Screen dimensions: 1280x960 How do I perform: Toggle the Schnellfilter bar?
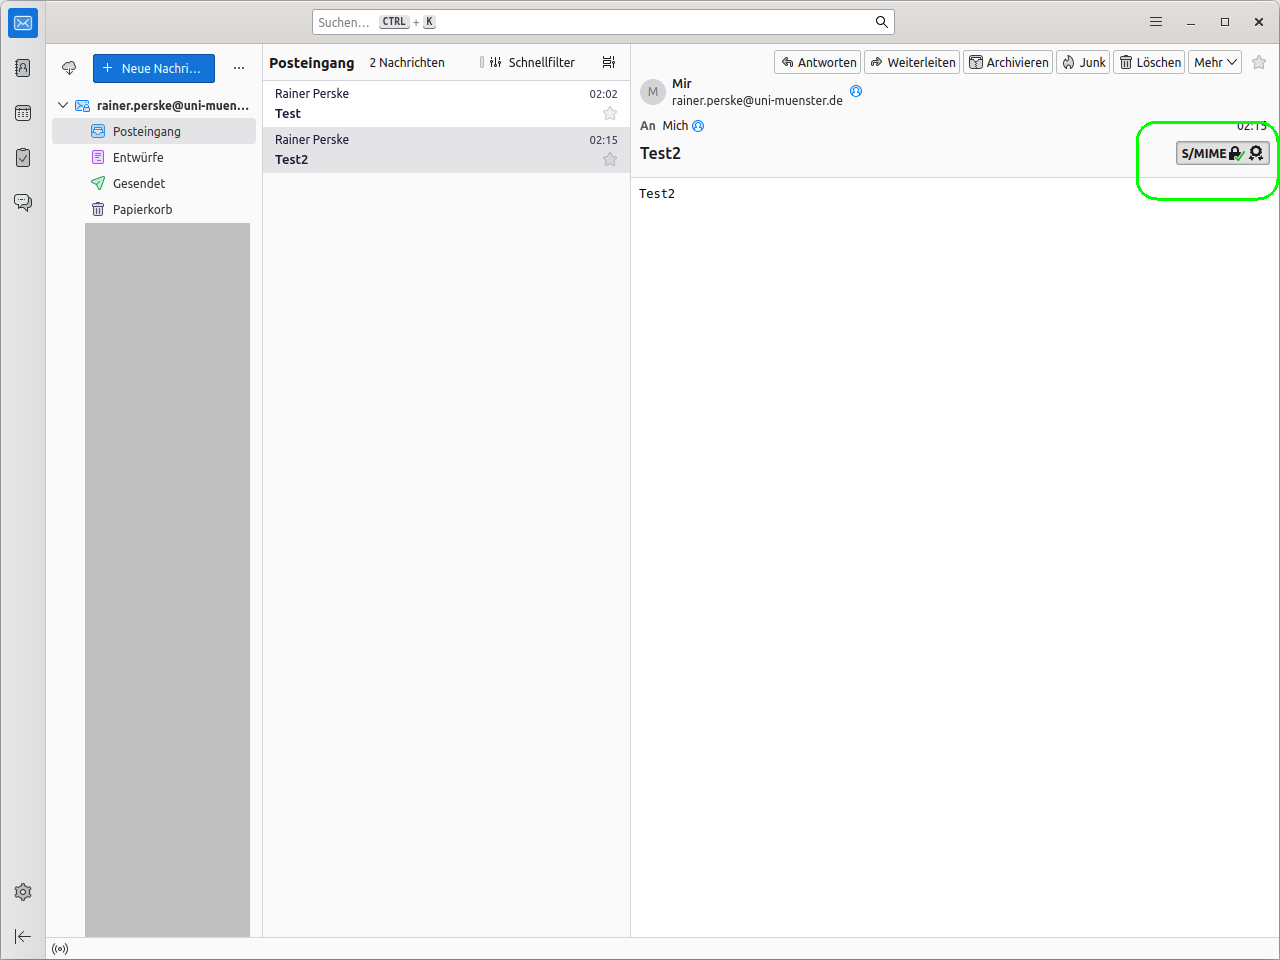(x=531, y=62)
